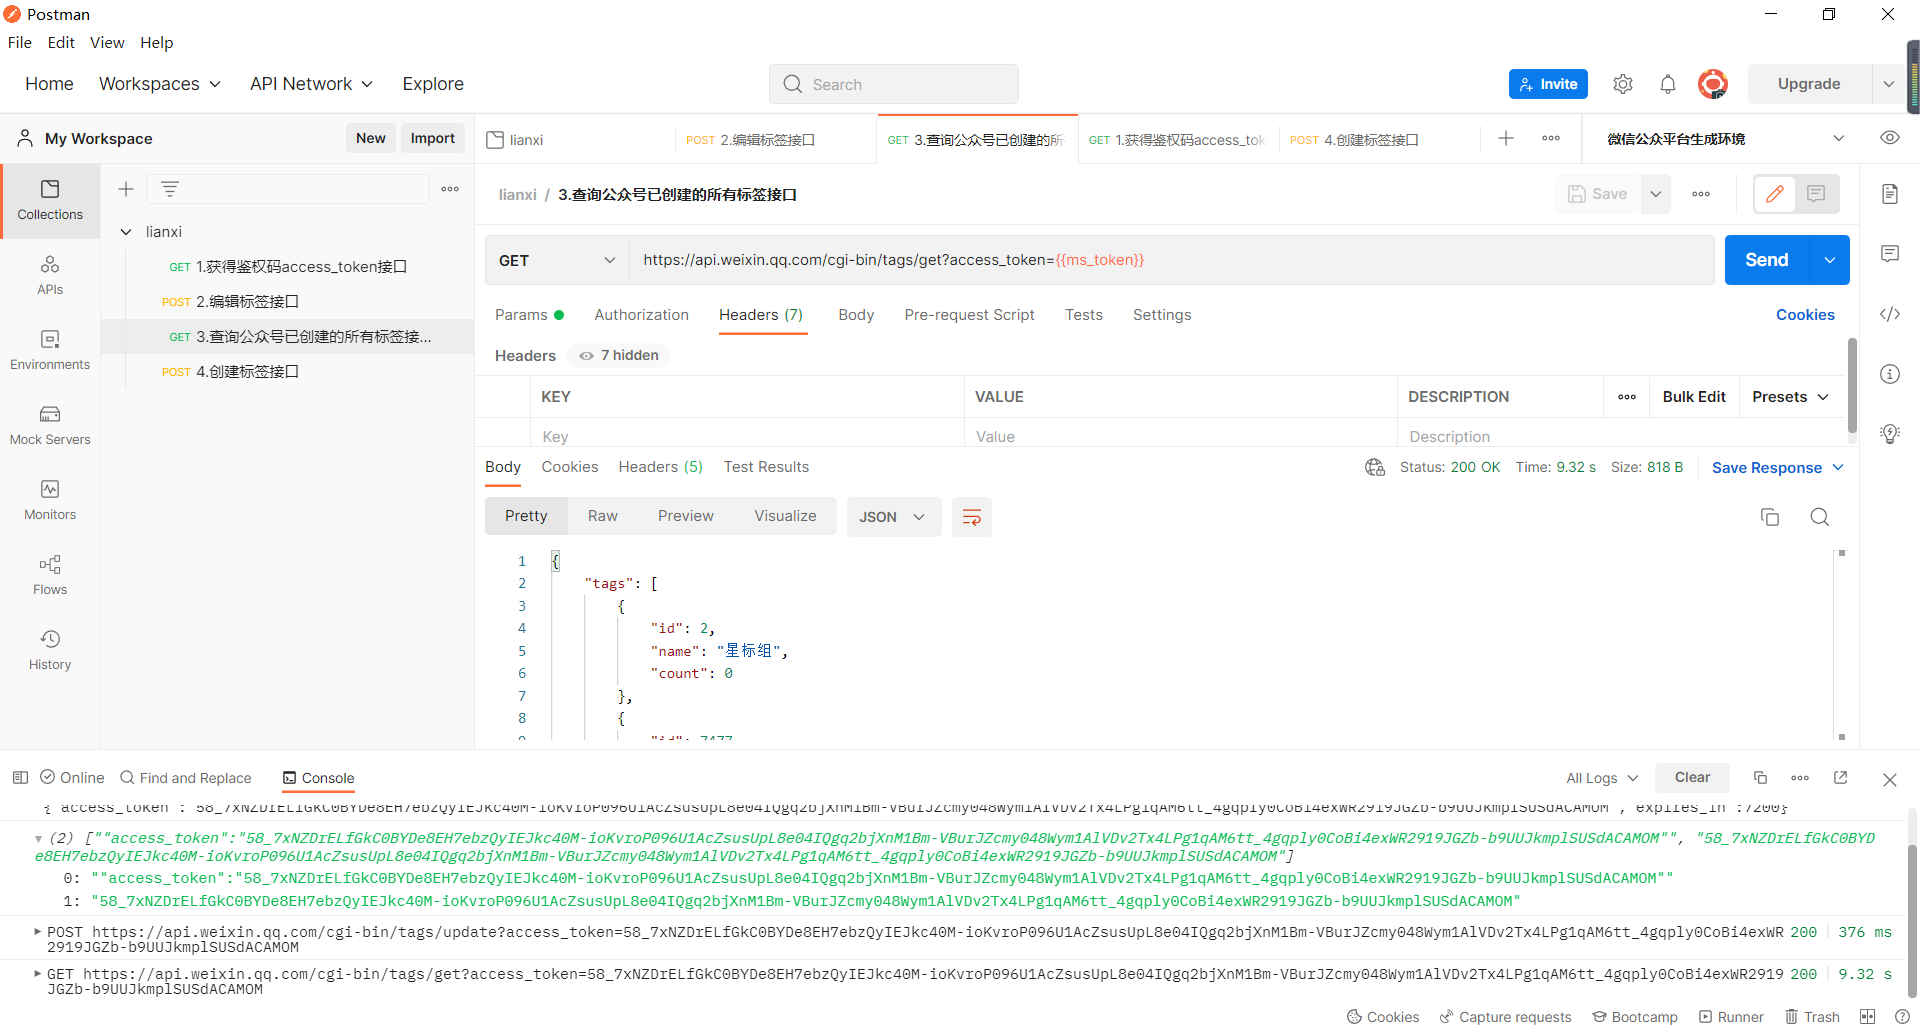Open the Trash from the status bar
1920x1030 pixels.
point(1812,1016)
